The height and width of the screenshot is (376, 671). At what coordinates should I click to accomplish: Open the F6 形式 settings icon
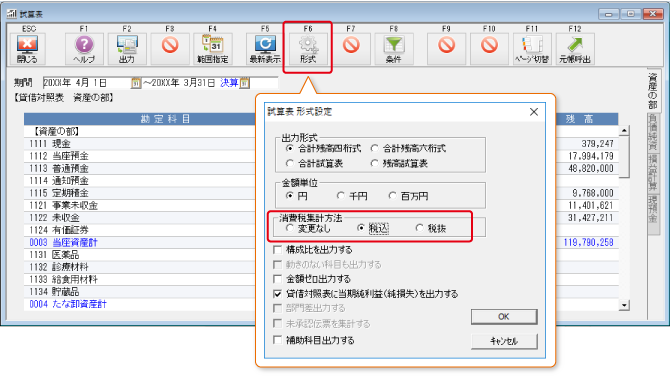coord(308,49)
